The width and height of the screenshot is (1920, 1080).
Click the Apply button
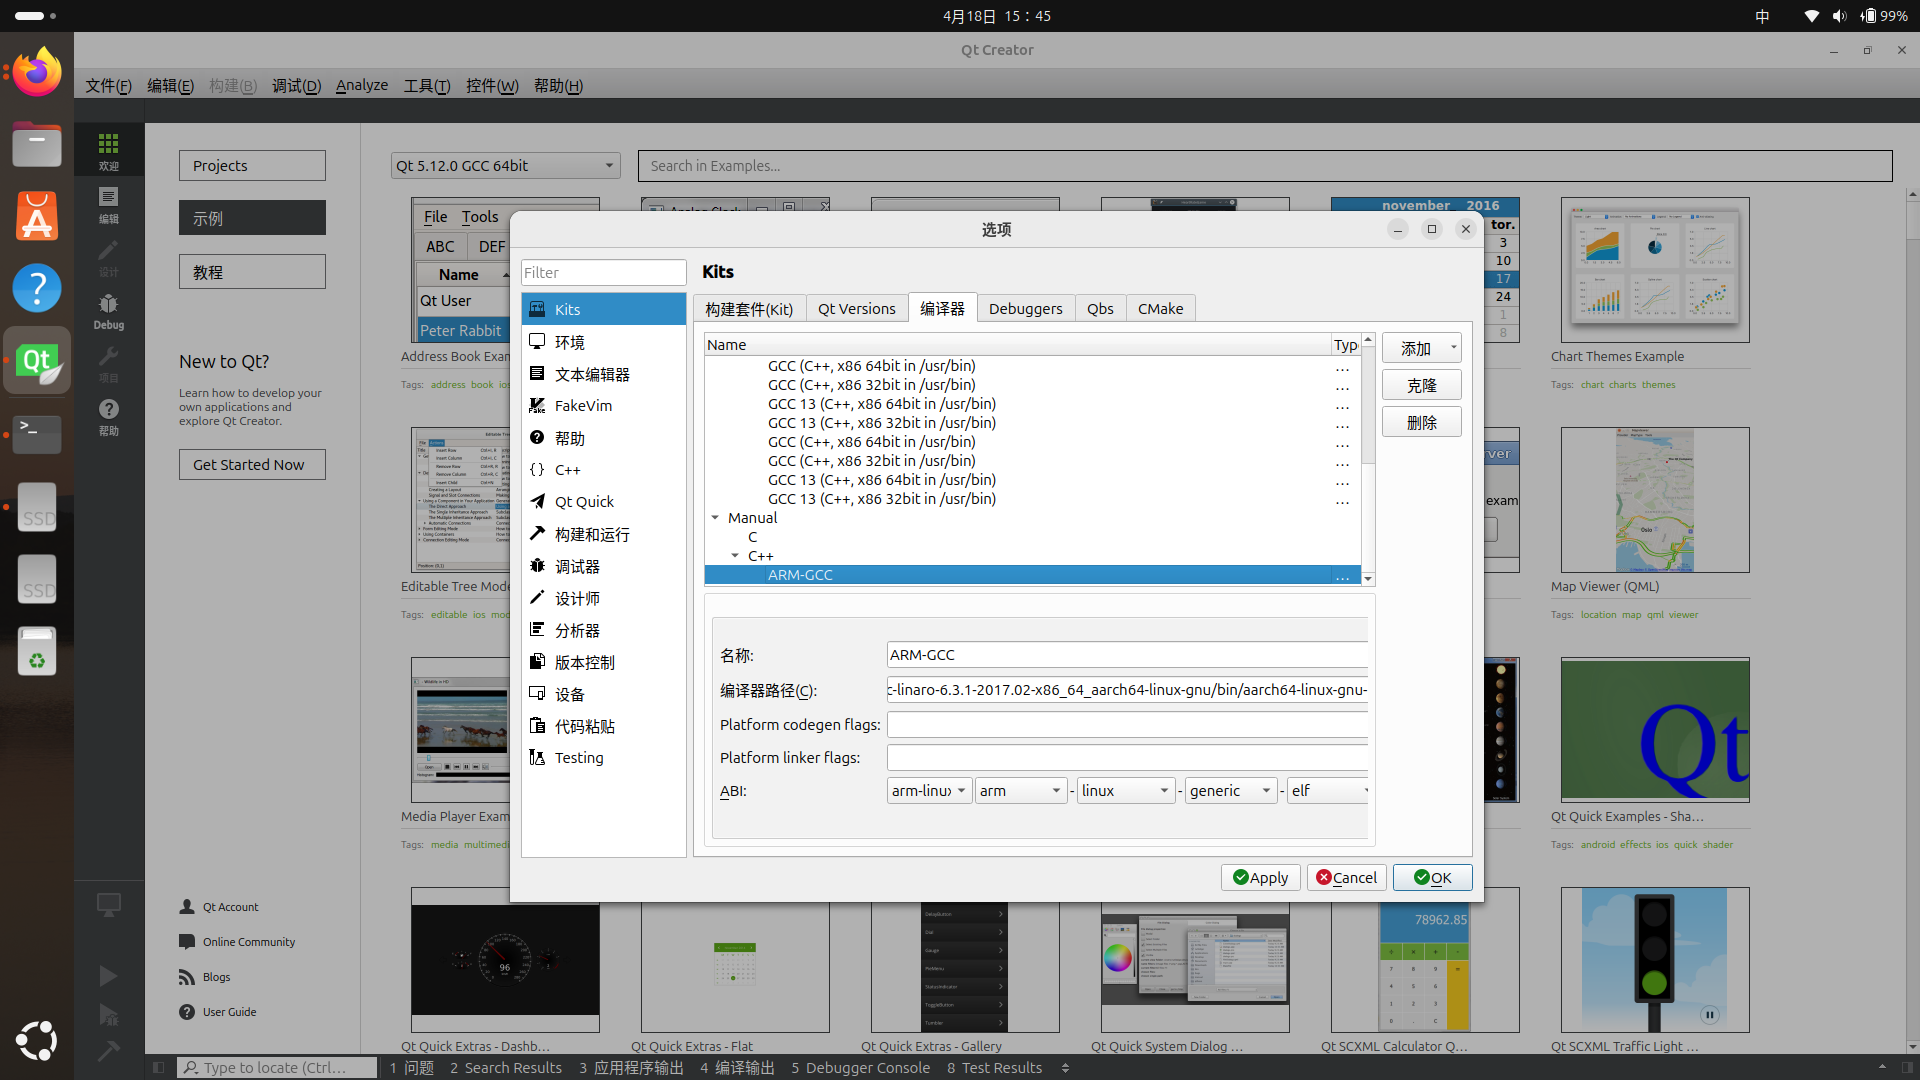click(1260, 878)
